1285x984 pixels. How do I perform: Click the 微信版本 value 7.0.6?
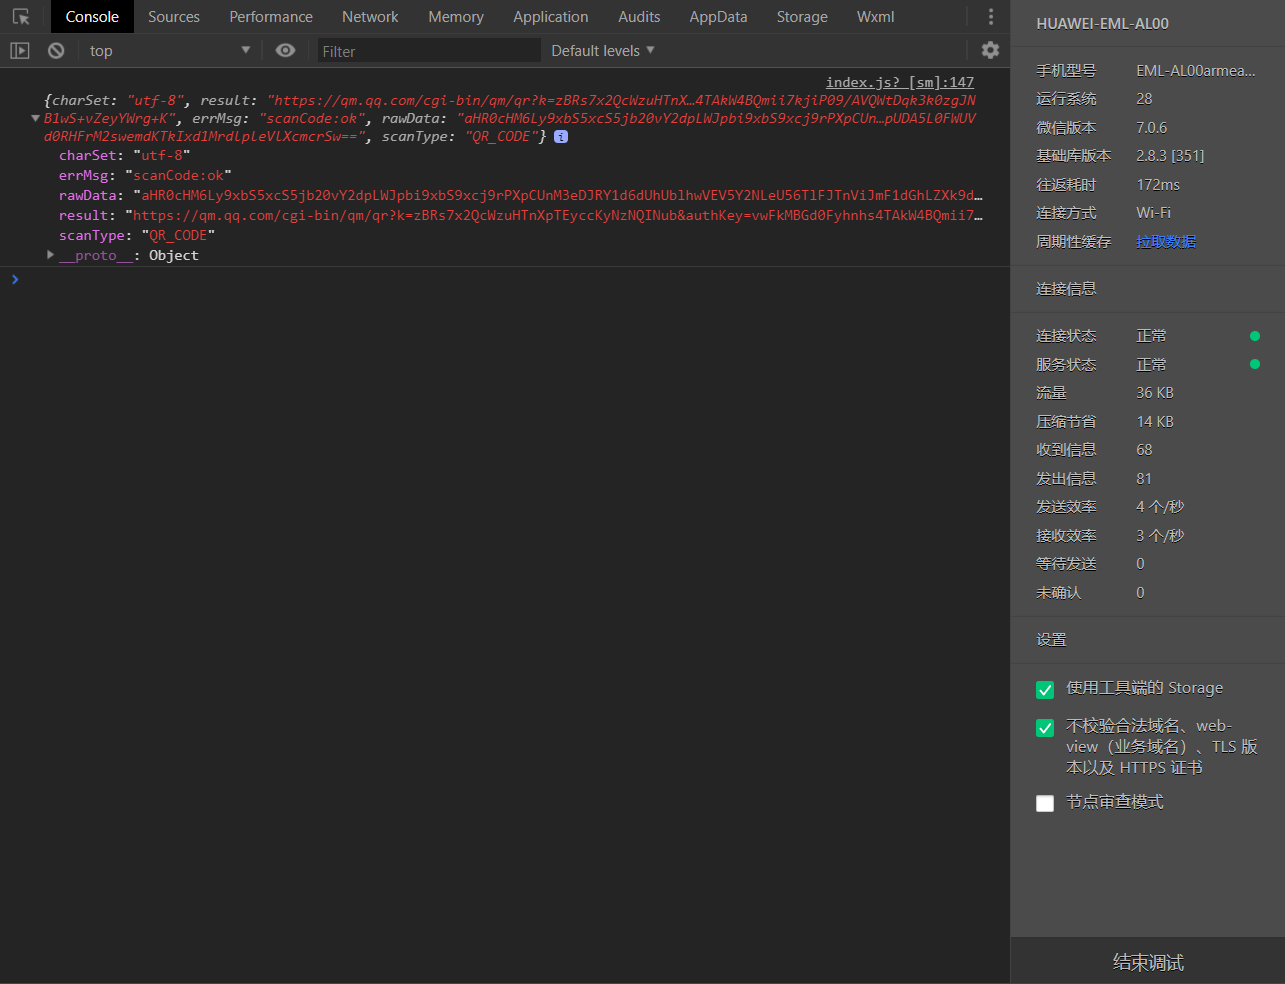(x=1152, y=127)
